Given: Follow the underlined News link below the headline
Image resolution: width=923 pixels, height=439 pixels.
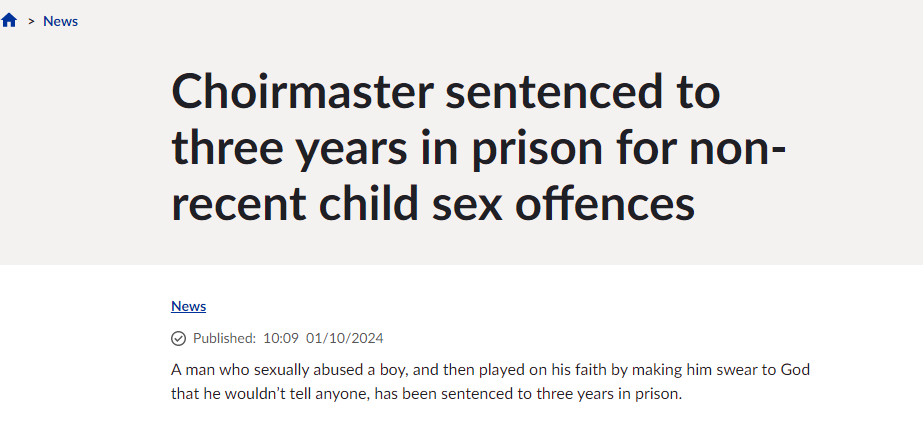Looking at the screenshot, I should (x=188, y=306).
